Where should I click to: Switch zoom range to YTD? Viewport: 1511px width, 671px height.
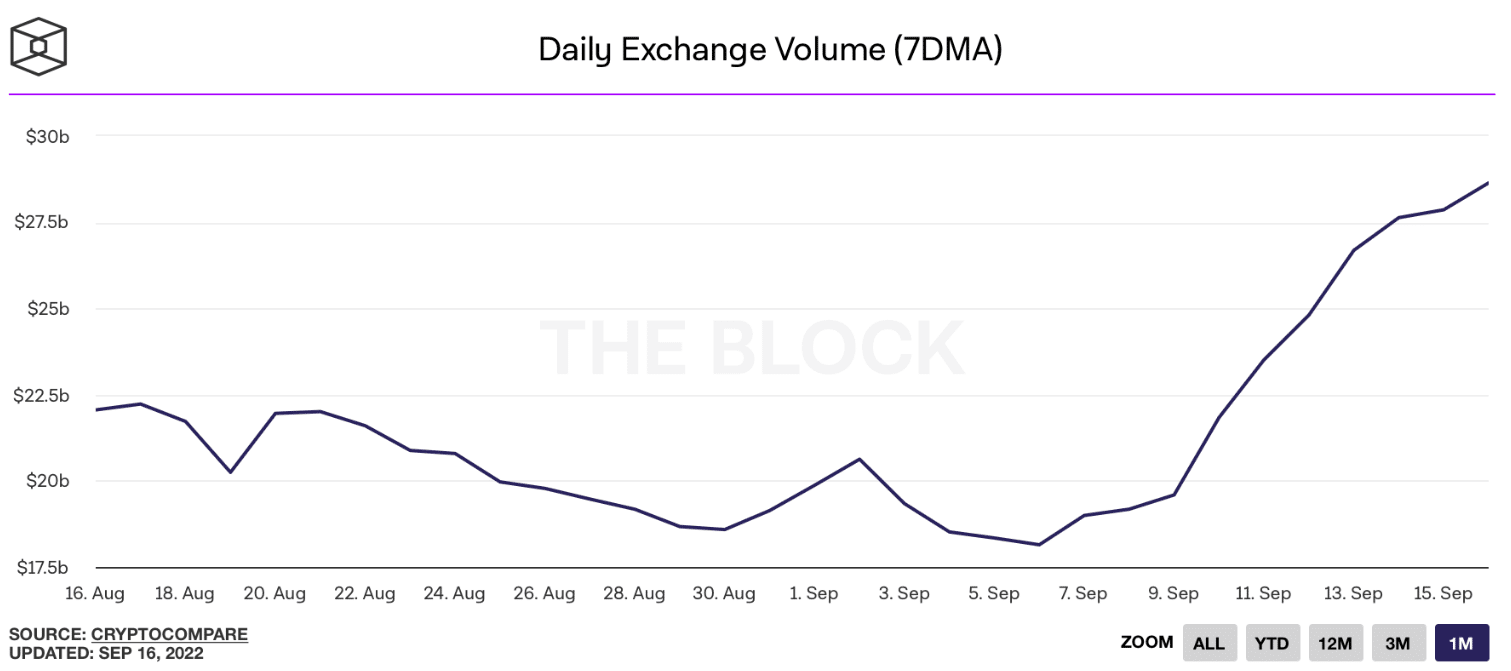click(x=1272, y=643)
